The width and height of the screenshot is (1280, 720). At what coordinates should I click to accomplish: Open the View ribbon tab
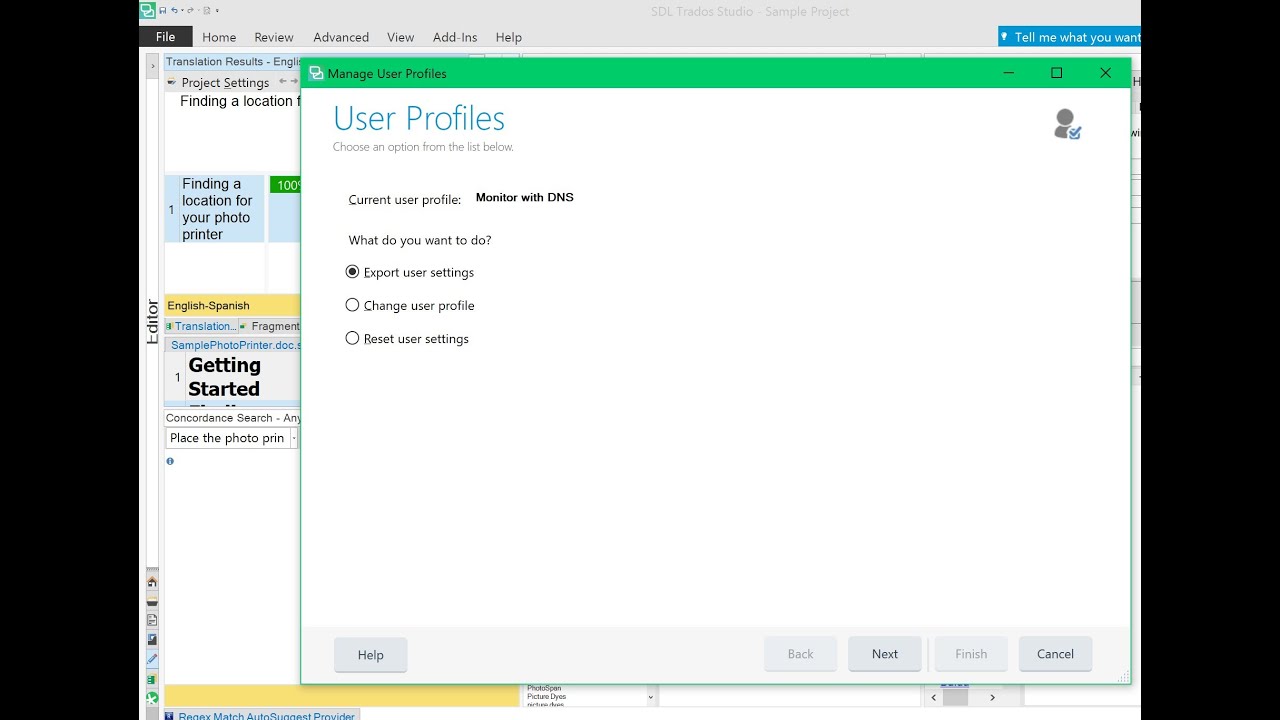coord(400,37)
